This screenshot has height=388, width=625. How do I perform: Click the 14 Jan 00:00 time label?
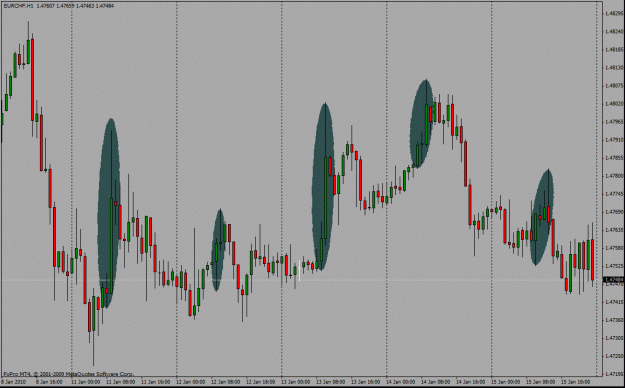coord(401,382)
